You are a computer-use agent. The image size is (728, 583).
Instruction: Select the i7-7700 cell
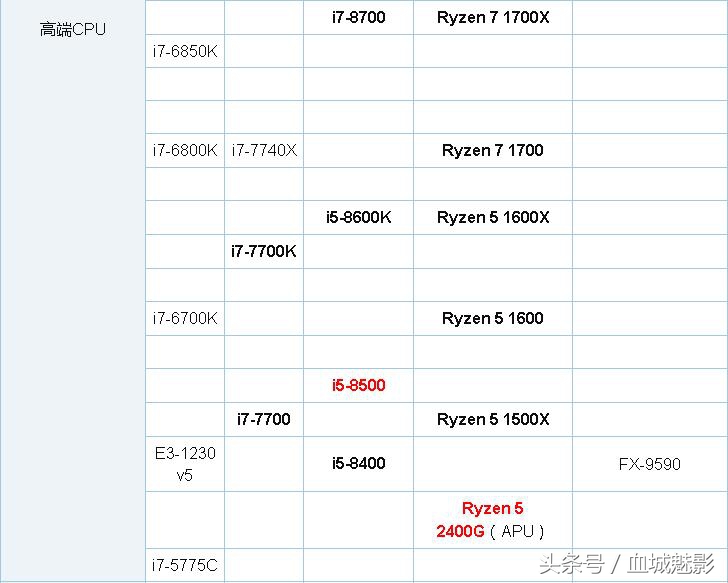pyautogui.click(x=264, y=420)
